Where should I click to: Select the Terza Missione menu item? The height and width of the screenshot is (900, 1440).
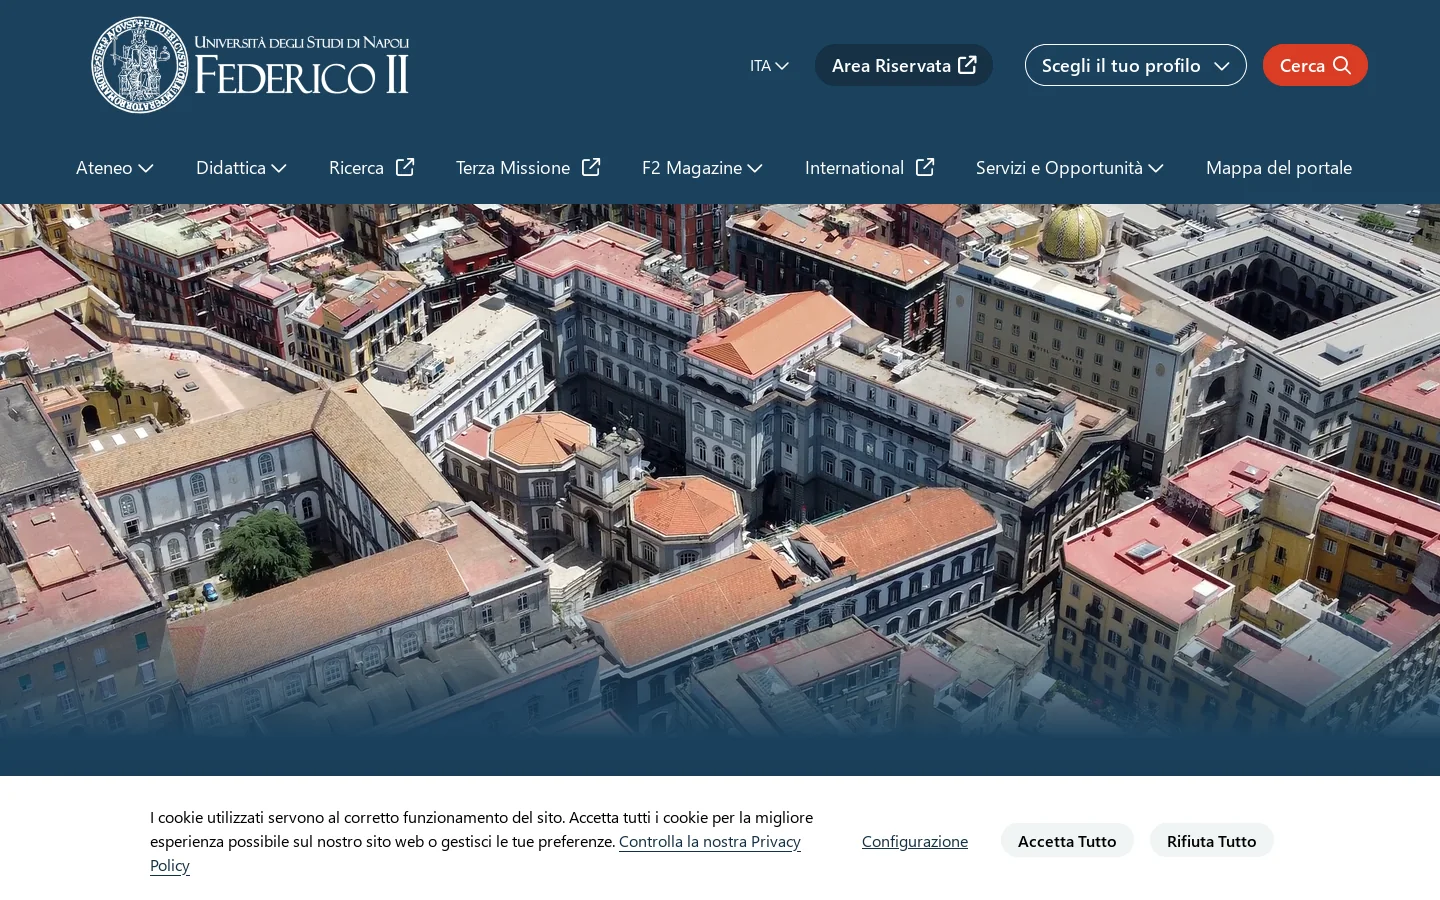click(x=513, y=167)
